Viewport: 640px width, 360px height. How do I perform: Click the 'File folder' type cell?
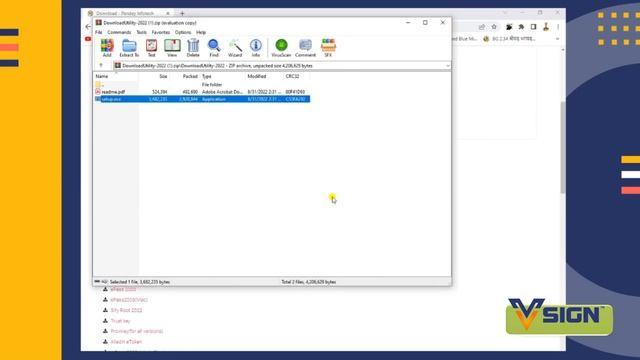click(x=212, y=84)
